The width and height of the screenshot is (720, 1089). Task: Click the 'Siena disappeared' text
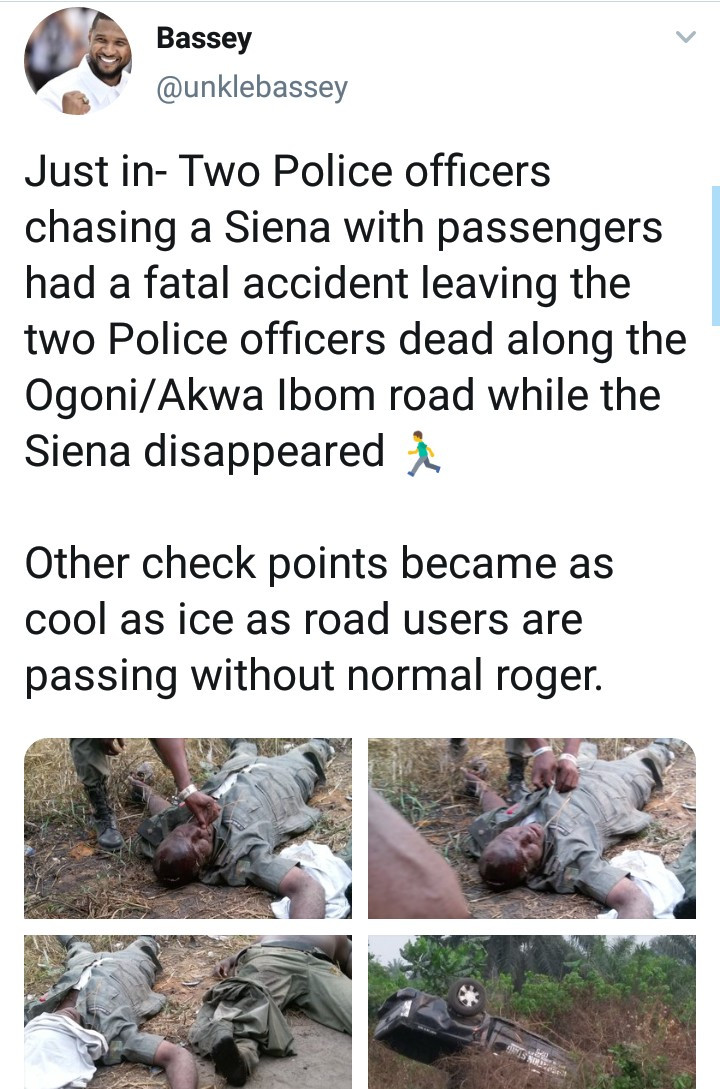tap(205, 451)
